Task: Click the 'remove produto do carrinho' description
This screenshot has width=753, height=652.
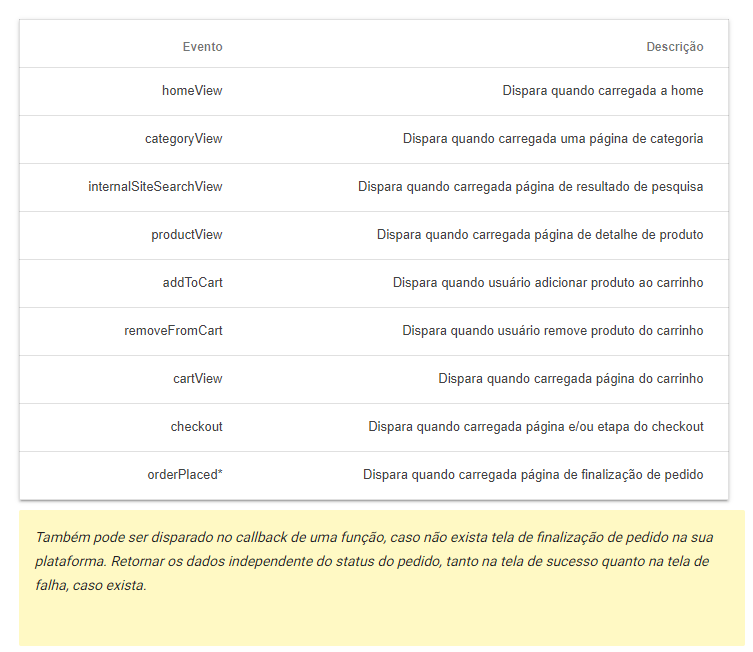Action: 553,331
